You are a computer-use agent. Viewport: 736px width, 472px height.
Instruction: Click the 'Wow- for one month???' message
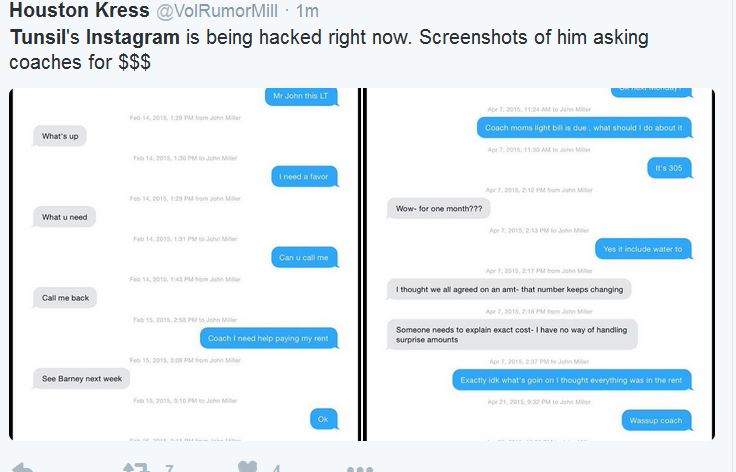pyautogui.click(x=439, y=209)
